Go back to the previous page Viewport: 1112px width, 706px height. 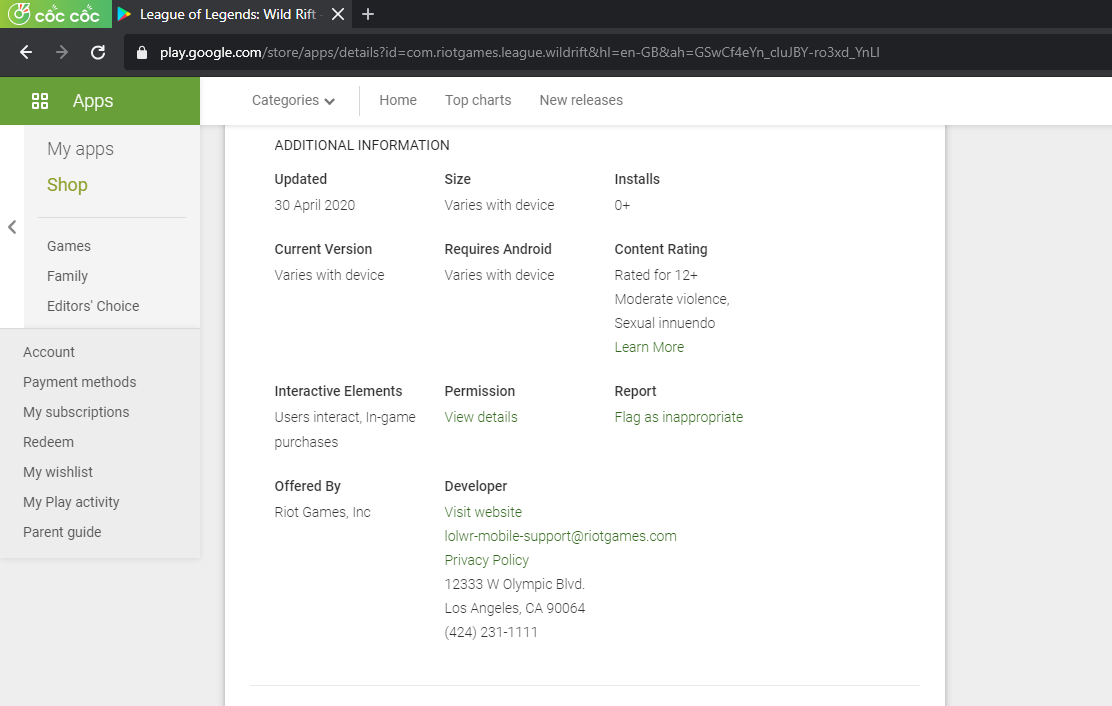coord(26,52)
